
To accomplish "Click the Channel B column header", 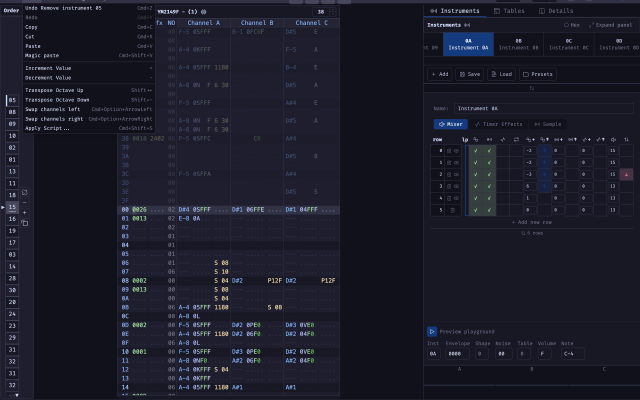I will coord(257,23).
